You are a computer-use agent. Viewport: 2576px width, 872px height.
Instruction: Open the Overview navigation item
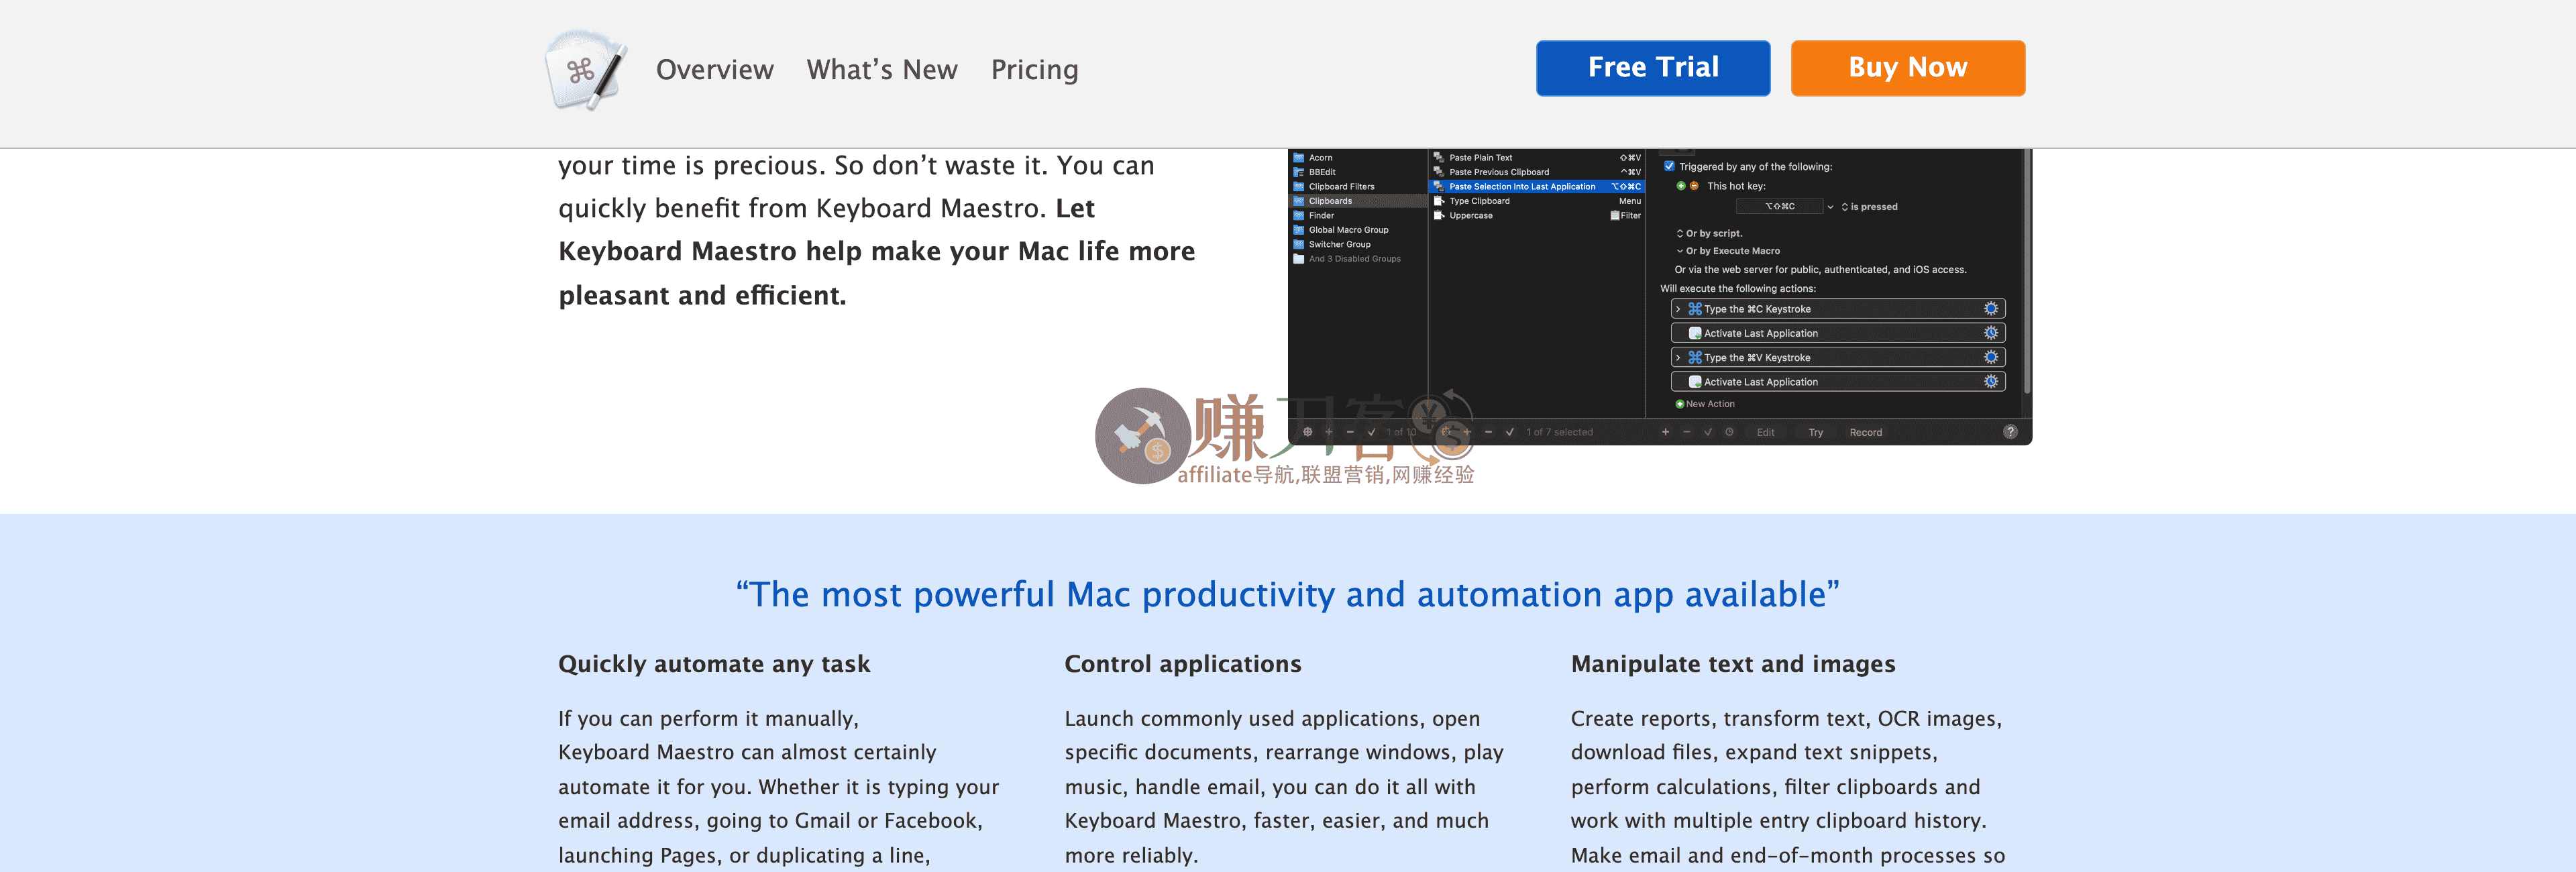click(714, 70)
